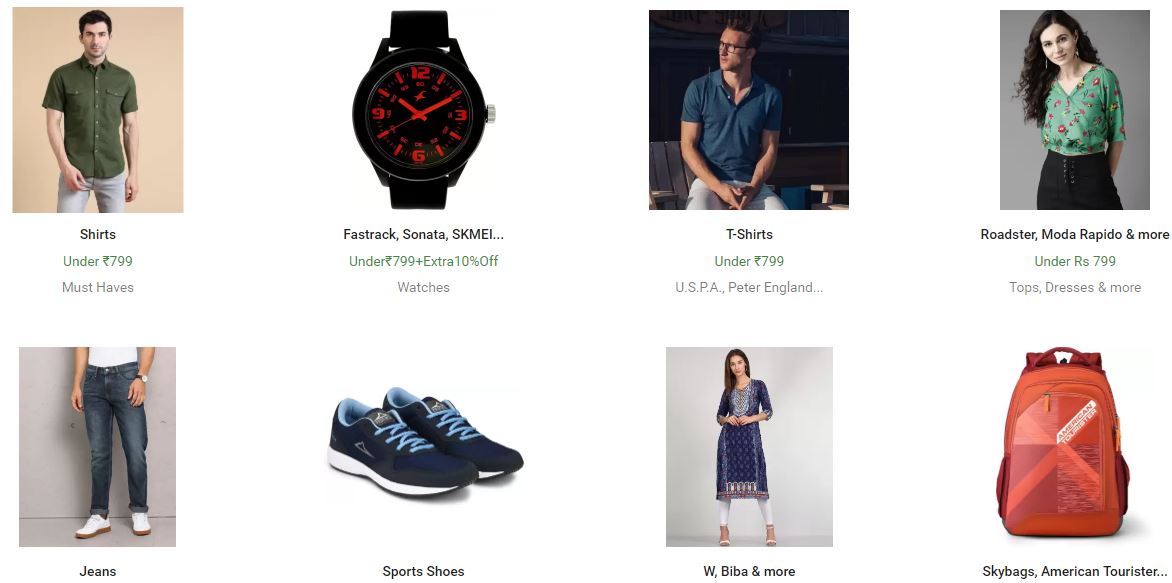Click the Jeans category label
The height and width of the screenshot is (583, 1172).
pos(98,572)
